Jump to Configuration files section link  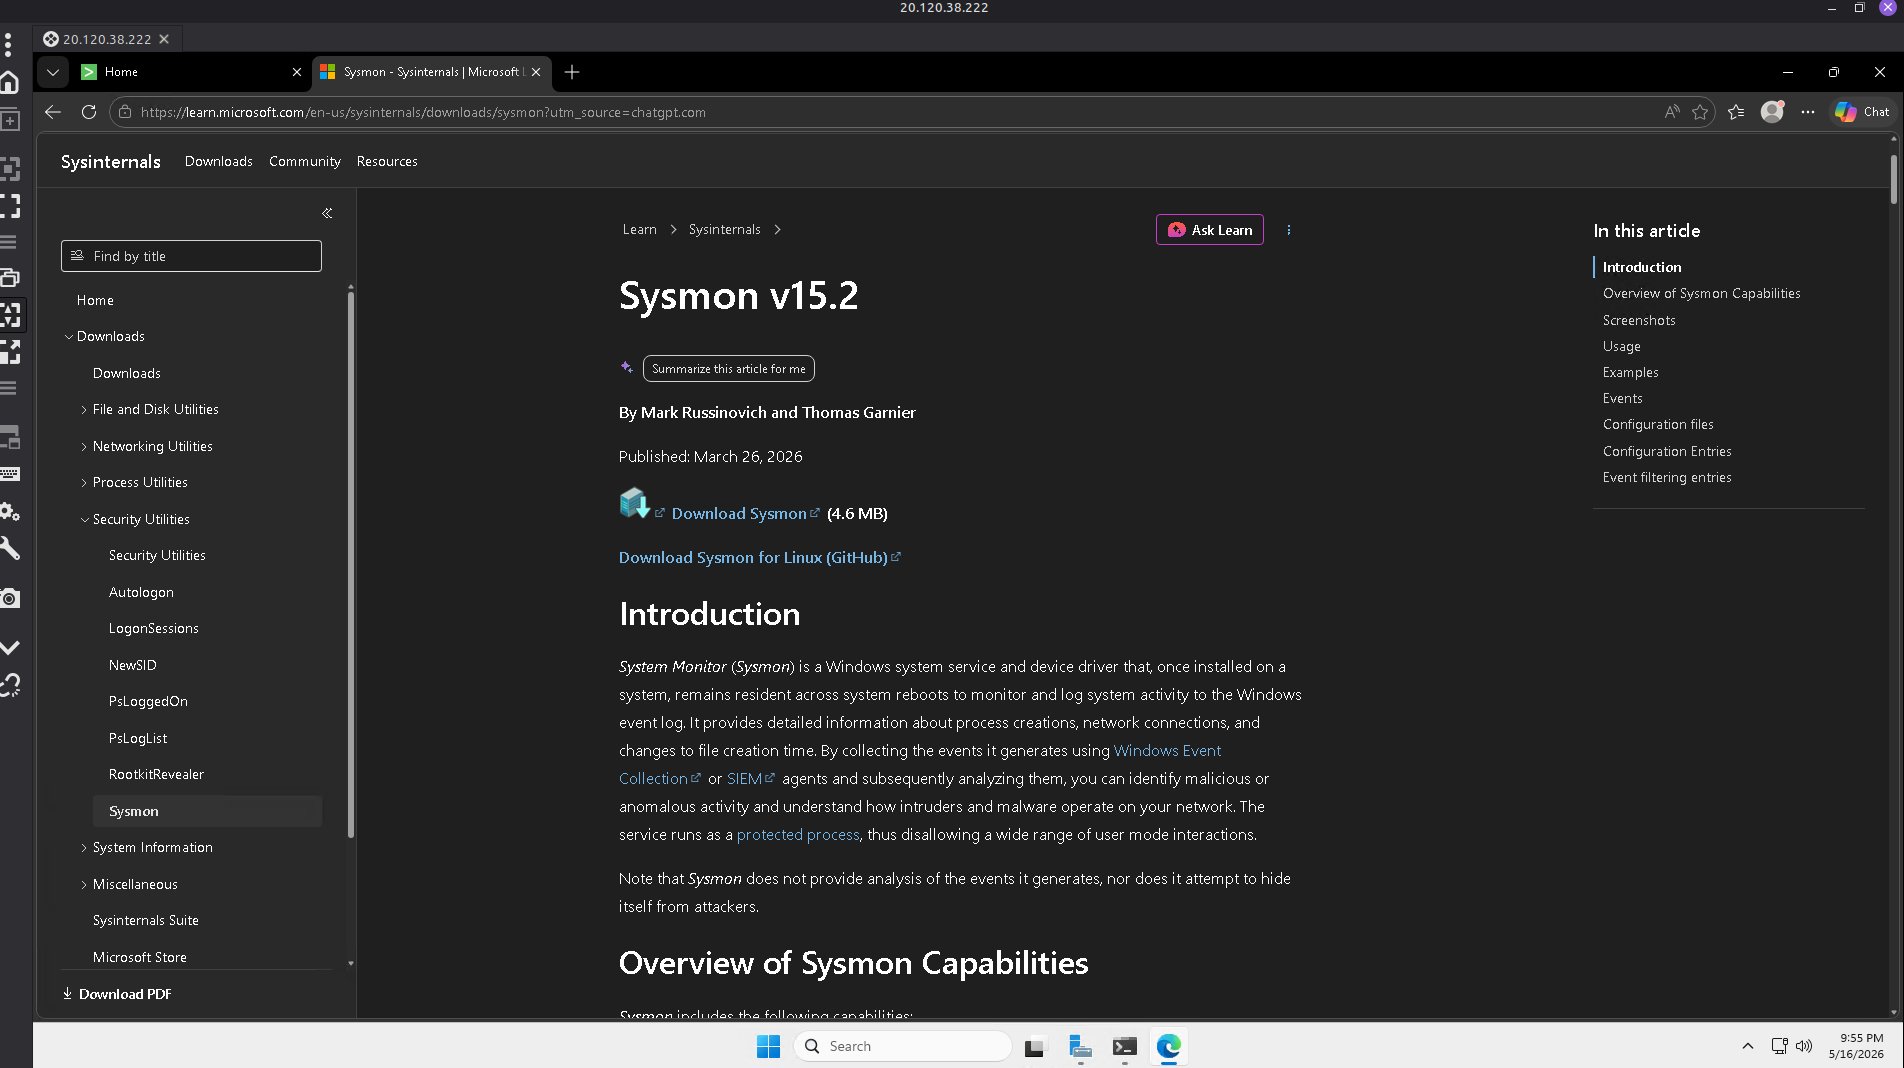[x=1658, y=424]
